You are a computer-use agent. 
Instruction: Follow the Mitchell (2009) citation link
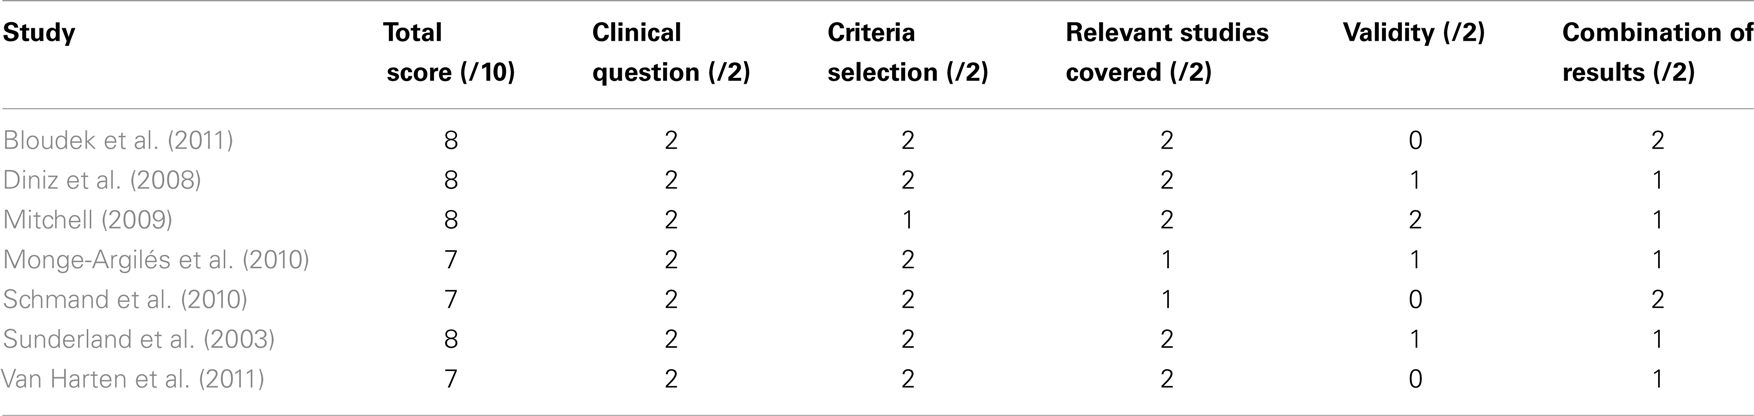coord(88,220)
